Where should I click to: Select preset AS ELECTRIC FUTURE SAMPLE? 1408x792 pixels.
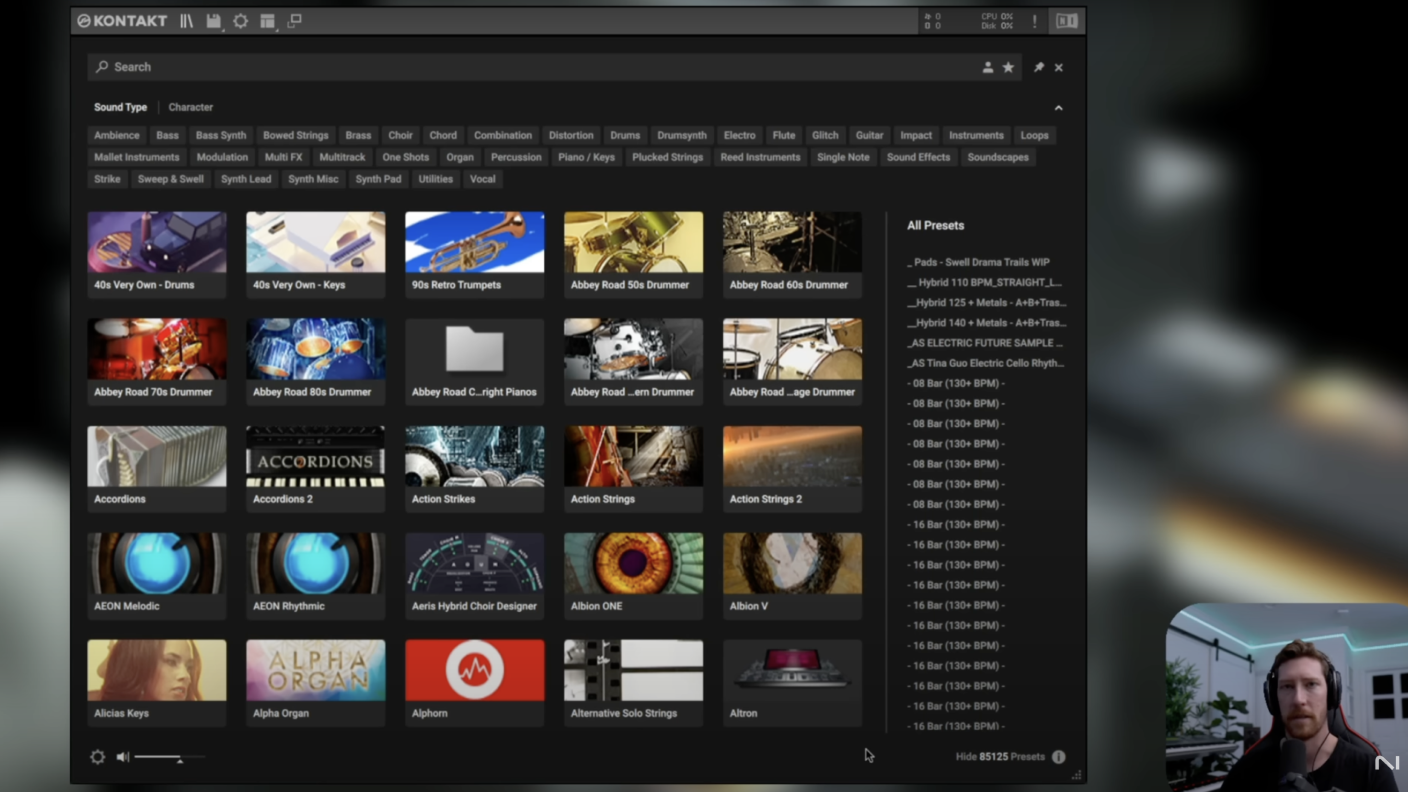[x=985, y=343]
